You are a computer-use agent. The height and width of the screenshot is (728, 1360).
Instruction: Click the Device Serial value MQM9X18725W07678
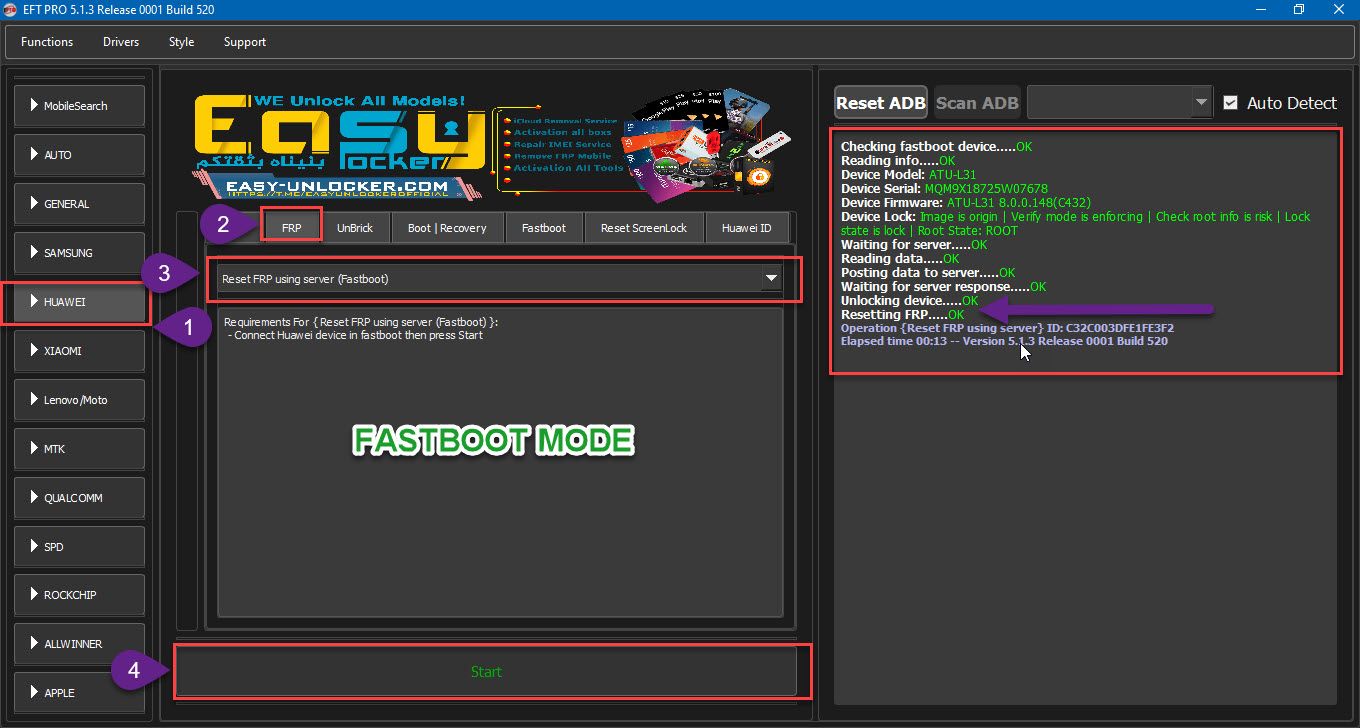(x=988, y=188)
